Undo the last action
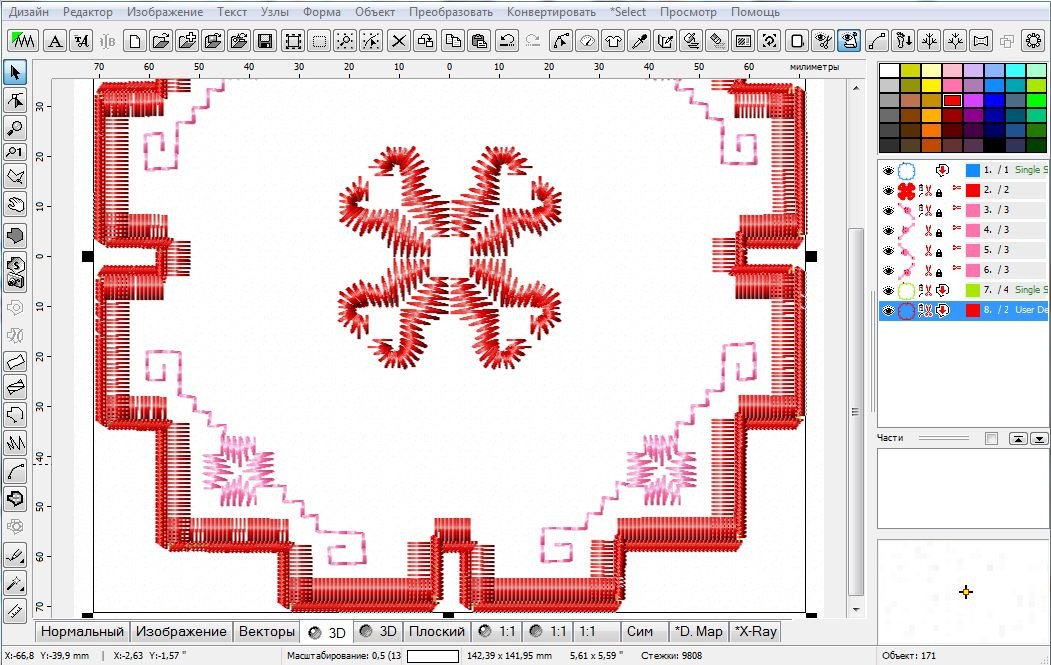Viewport: 1051px width, 665px height. coord(507,41)
